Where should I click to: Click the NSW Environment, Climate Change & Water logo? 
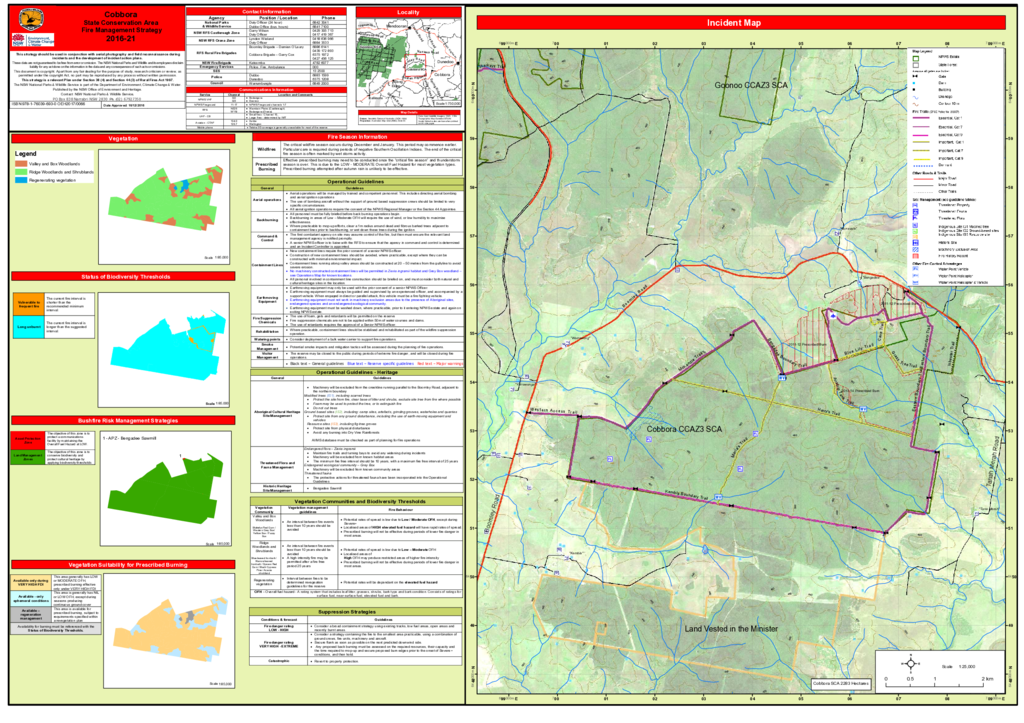click(33, 40)
